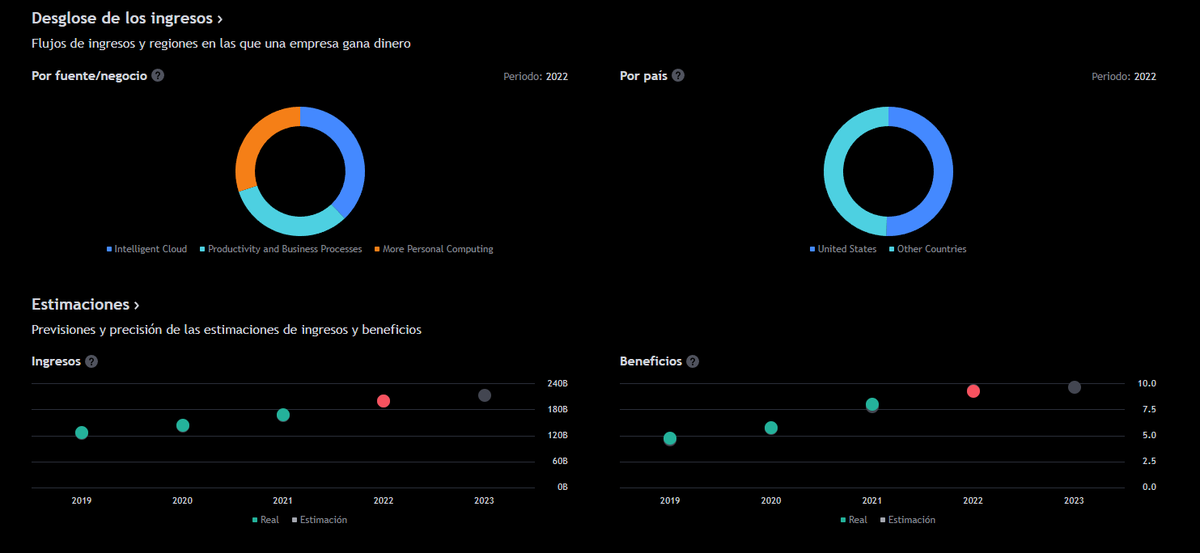Toggle Productivity and Business Processes legend item
Screen dimensions: 1200x553
tap(281, 249)
